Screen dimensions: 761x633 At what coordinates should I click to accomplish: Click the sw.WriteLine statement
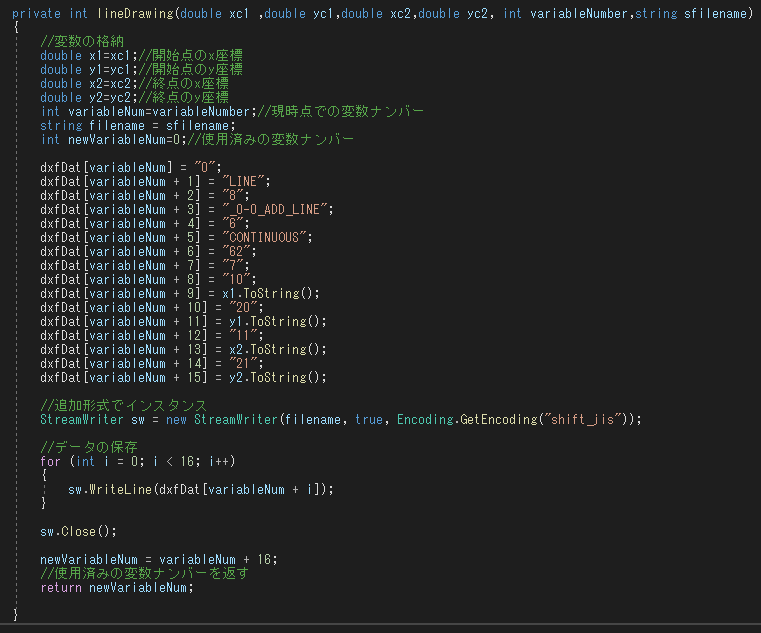tap(201, 489)
